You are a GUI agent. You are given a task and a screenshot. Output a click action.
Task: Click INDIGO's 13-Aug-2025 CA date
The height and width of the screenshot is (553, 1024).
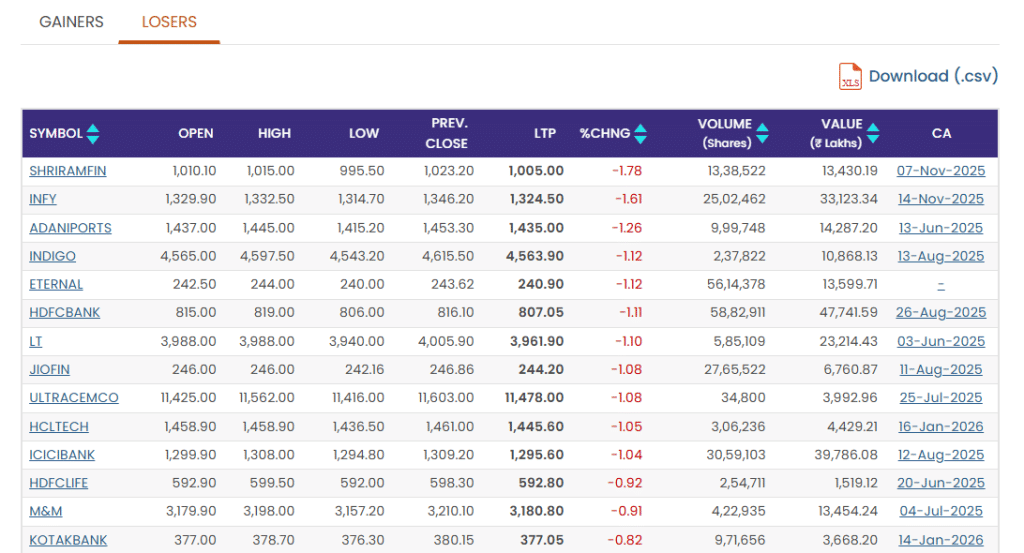point(940,256)
